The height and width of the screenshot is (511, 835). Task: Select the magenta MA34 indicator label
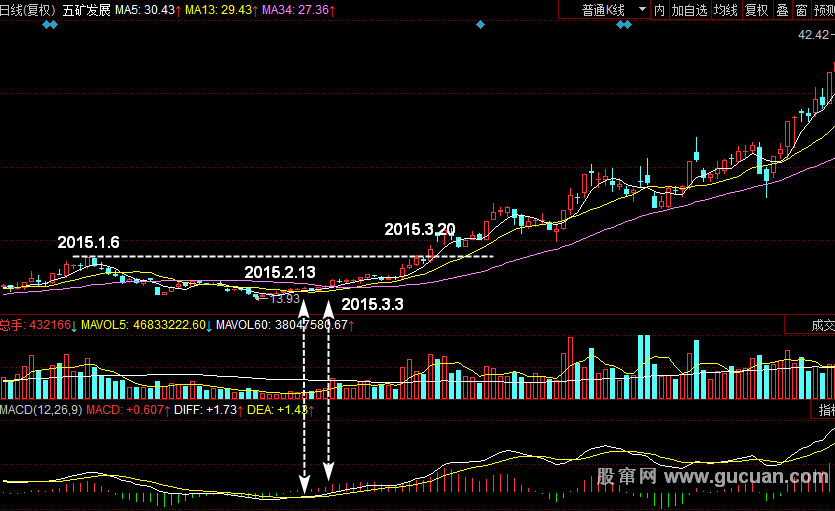tap(299, 9)
